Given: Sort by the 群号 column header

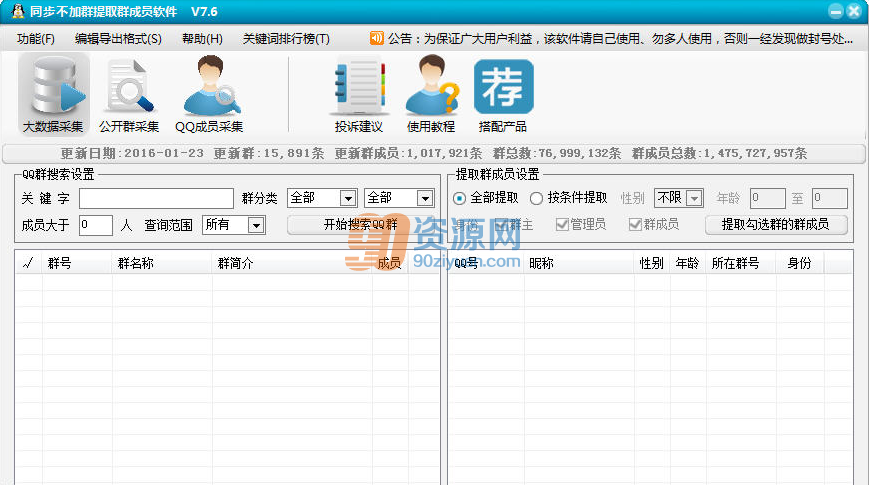Looking at the screenshot, I should click(x=77, y=263).
